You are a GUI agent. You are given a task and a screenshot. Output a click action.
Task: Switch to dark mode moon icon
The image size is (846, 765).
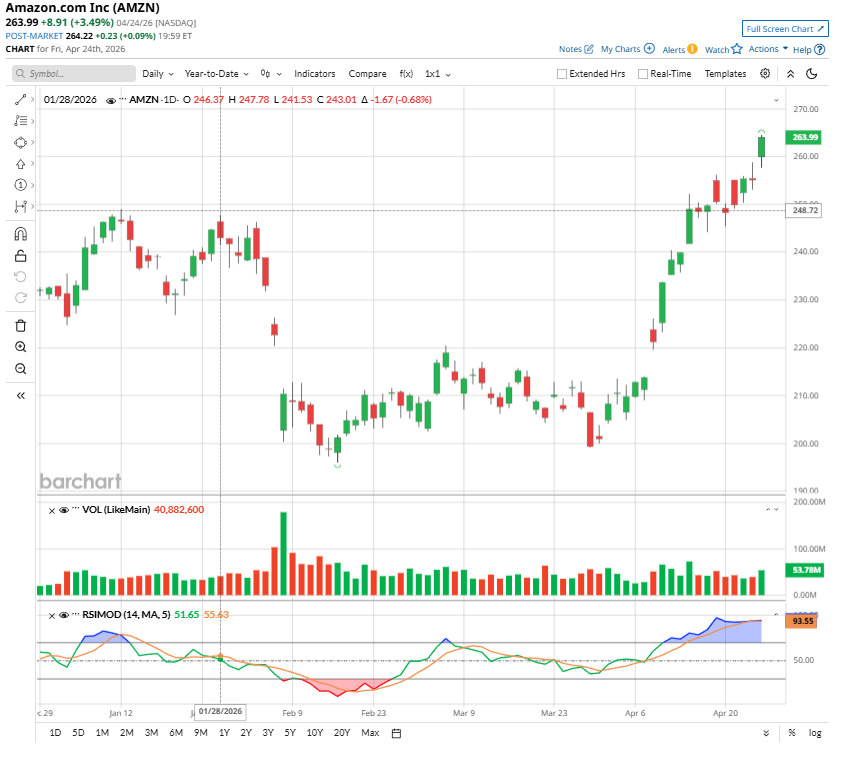(811, 73)
